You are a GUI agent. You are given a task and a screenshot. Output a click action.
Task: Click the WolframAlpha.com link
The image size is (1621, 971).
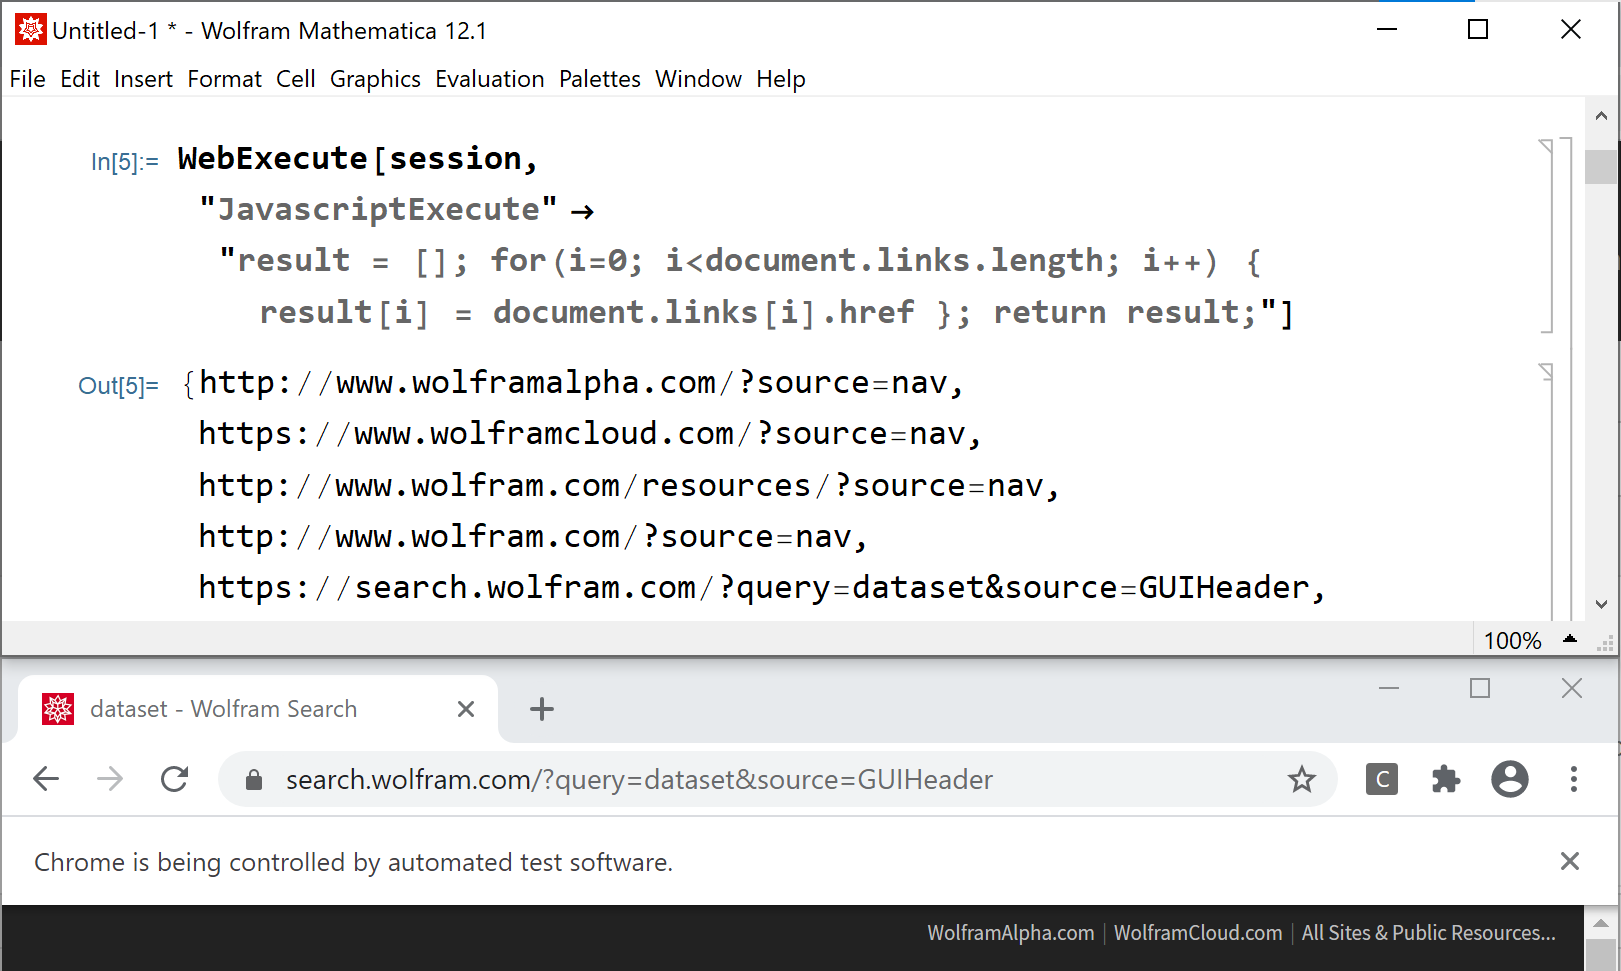[x=1010, y=933]
